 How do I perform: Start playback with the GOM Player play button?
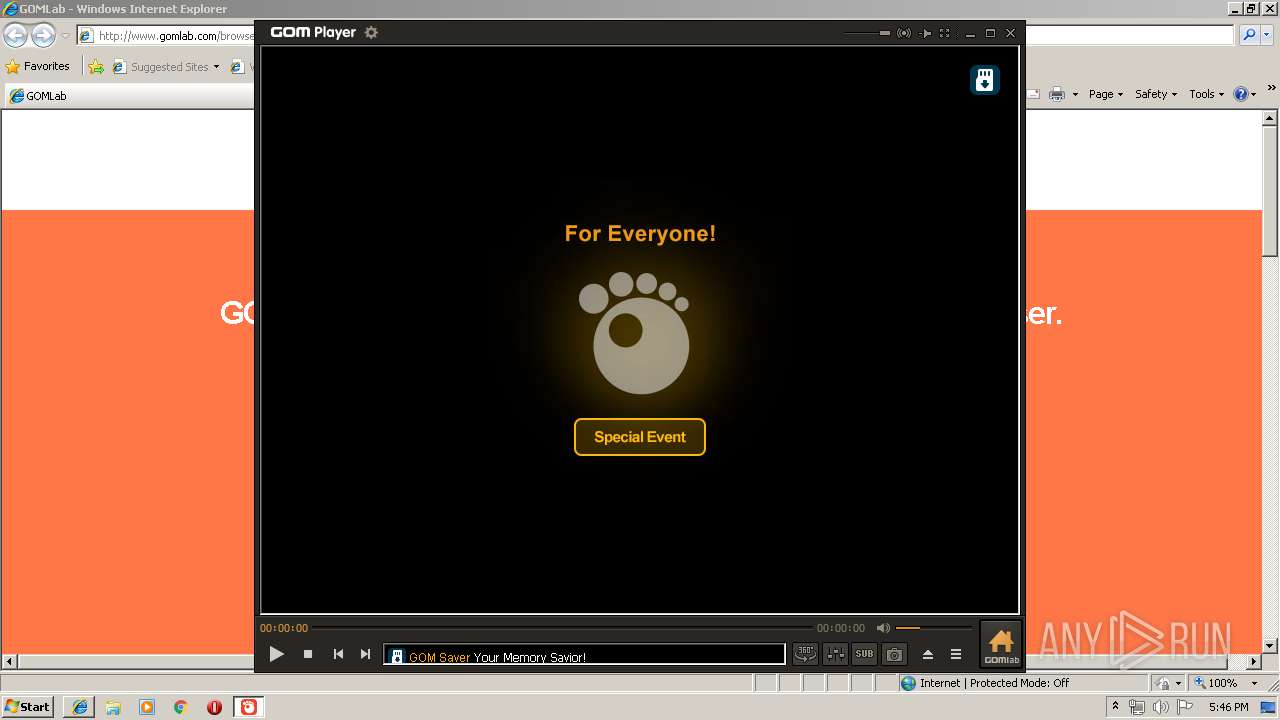coord(277,654)
